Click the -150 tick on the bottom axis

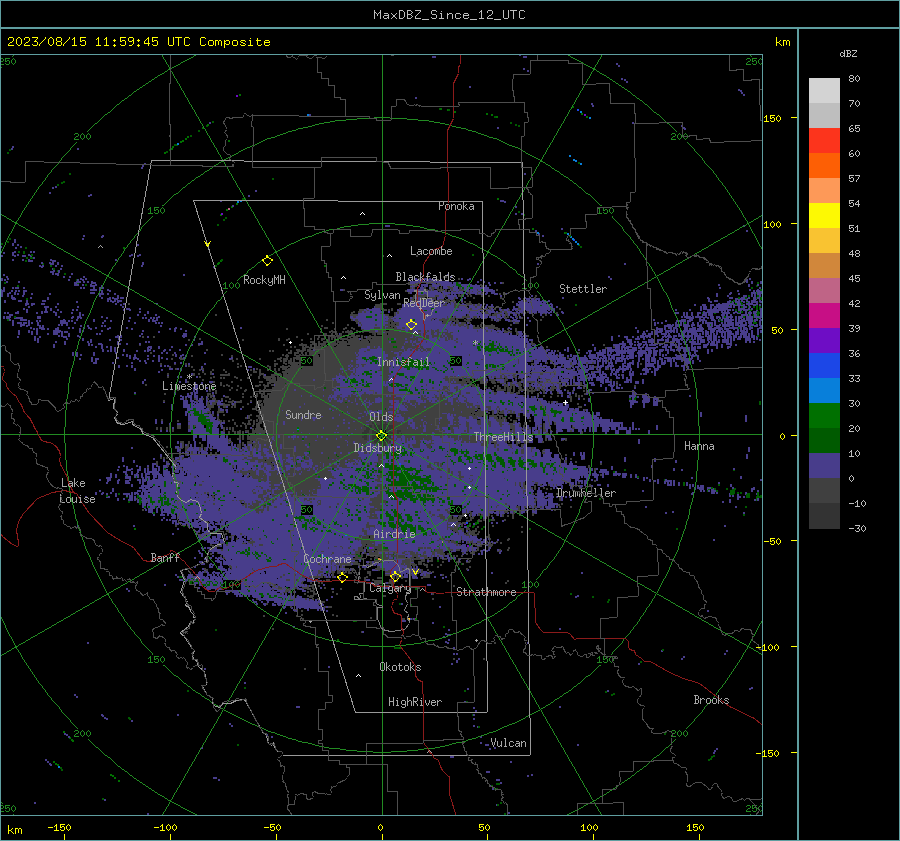pos(59,828)
